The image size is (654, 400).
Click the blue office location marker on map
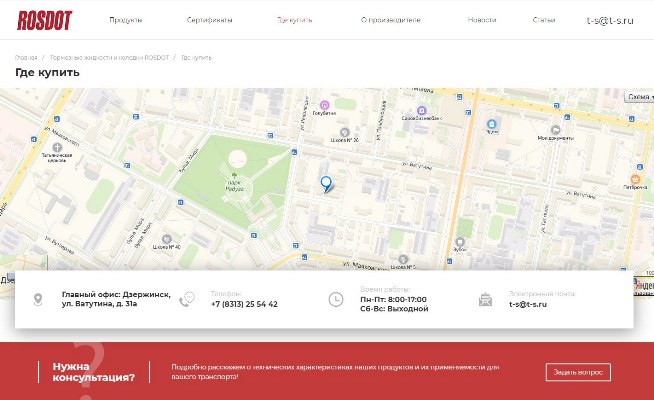326,184
